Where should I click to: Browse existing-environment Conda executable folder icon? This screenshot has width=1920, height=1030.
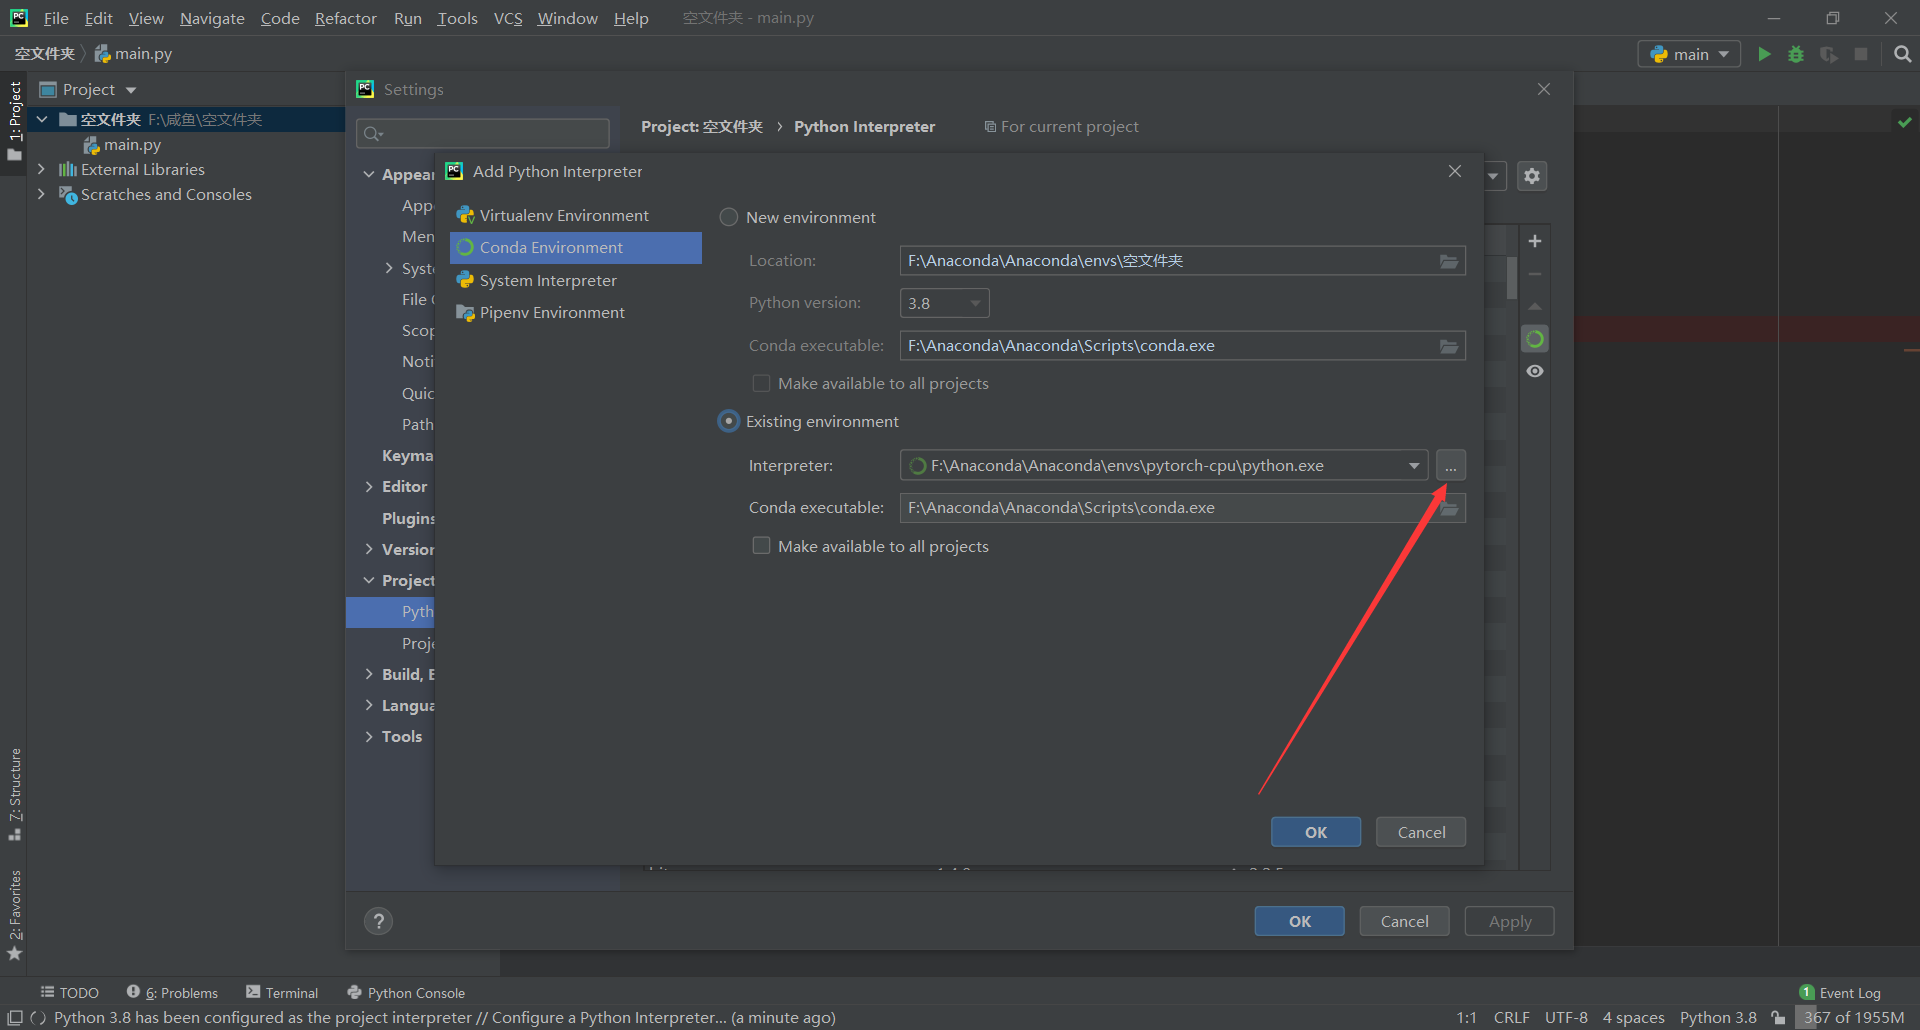pyautogui.click(x=1449, y=508)
